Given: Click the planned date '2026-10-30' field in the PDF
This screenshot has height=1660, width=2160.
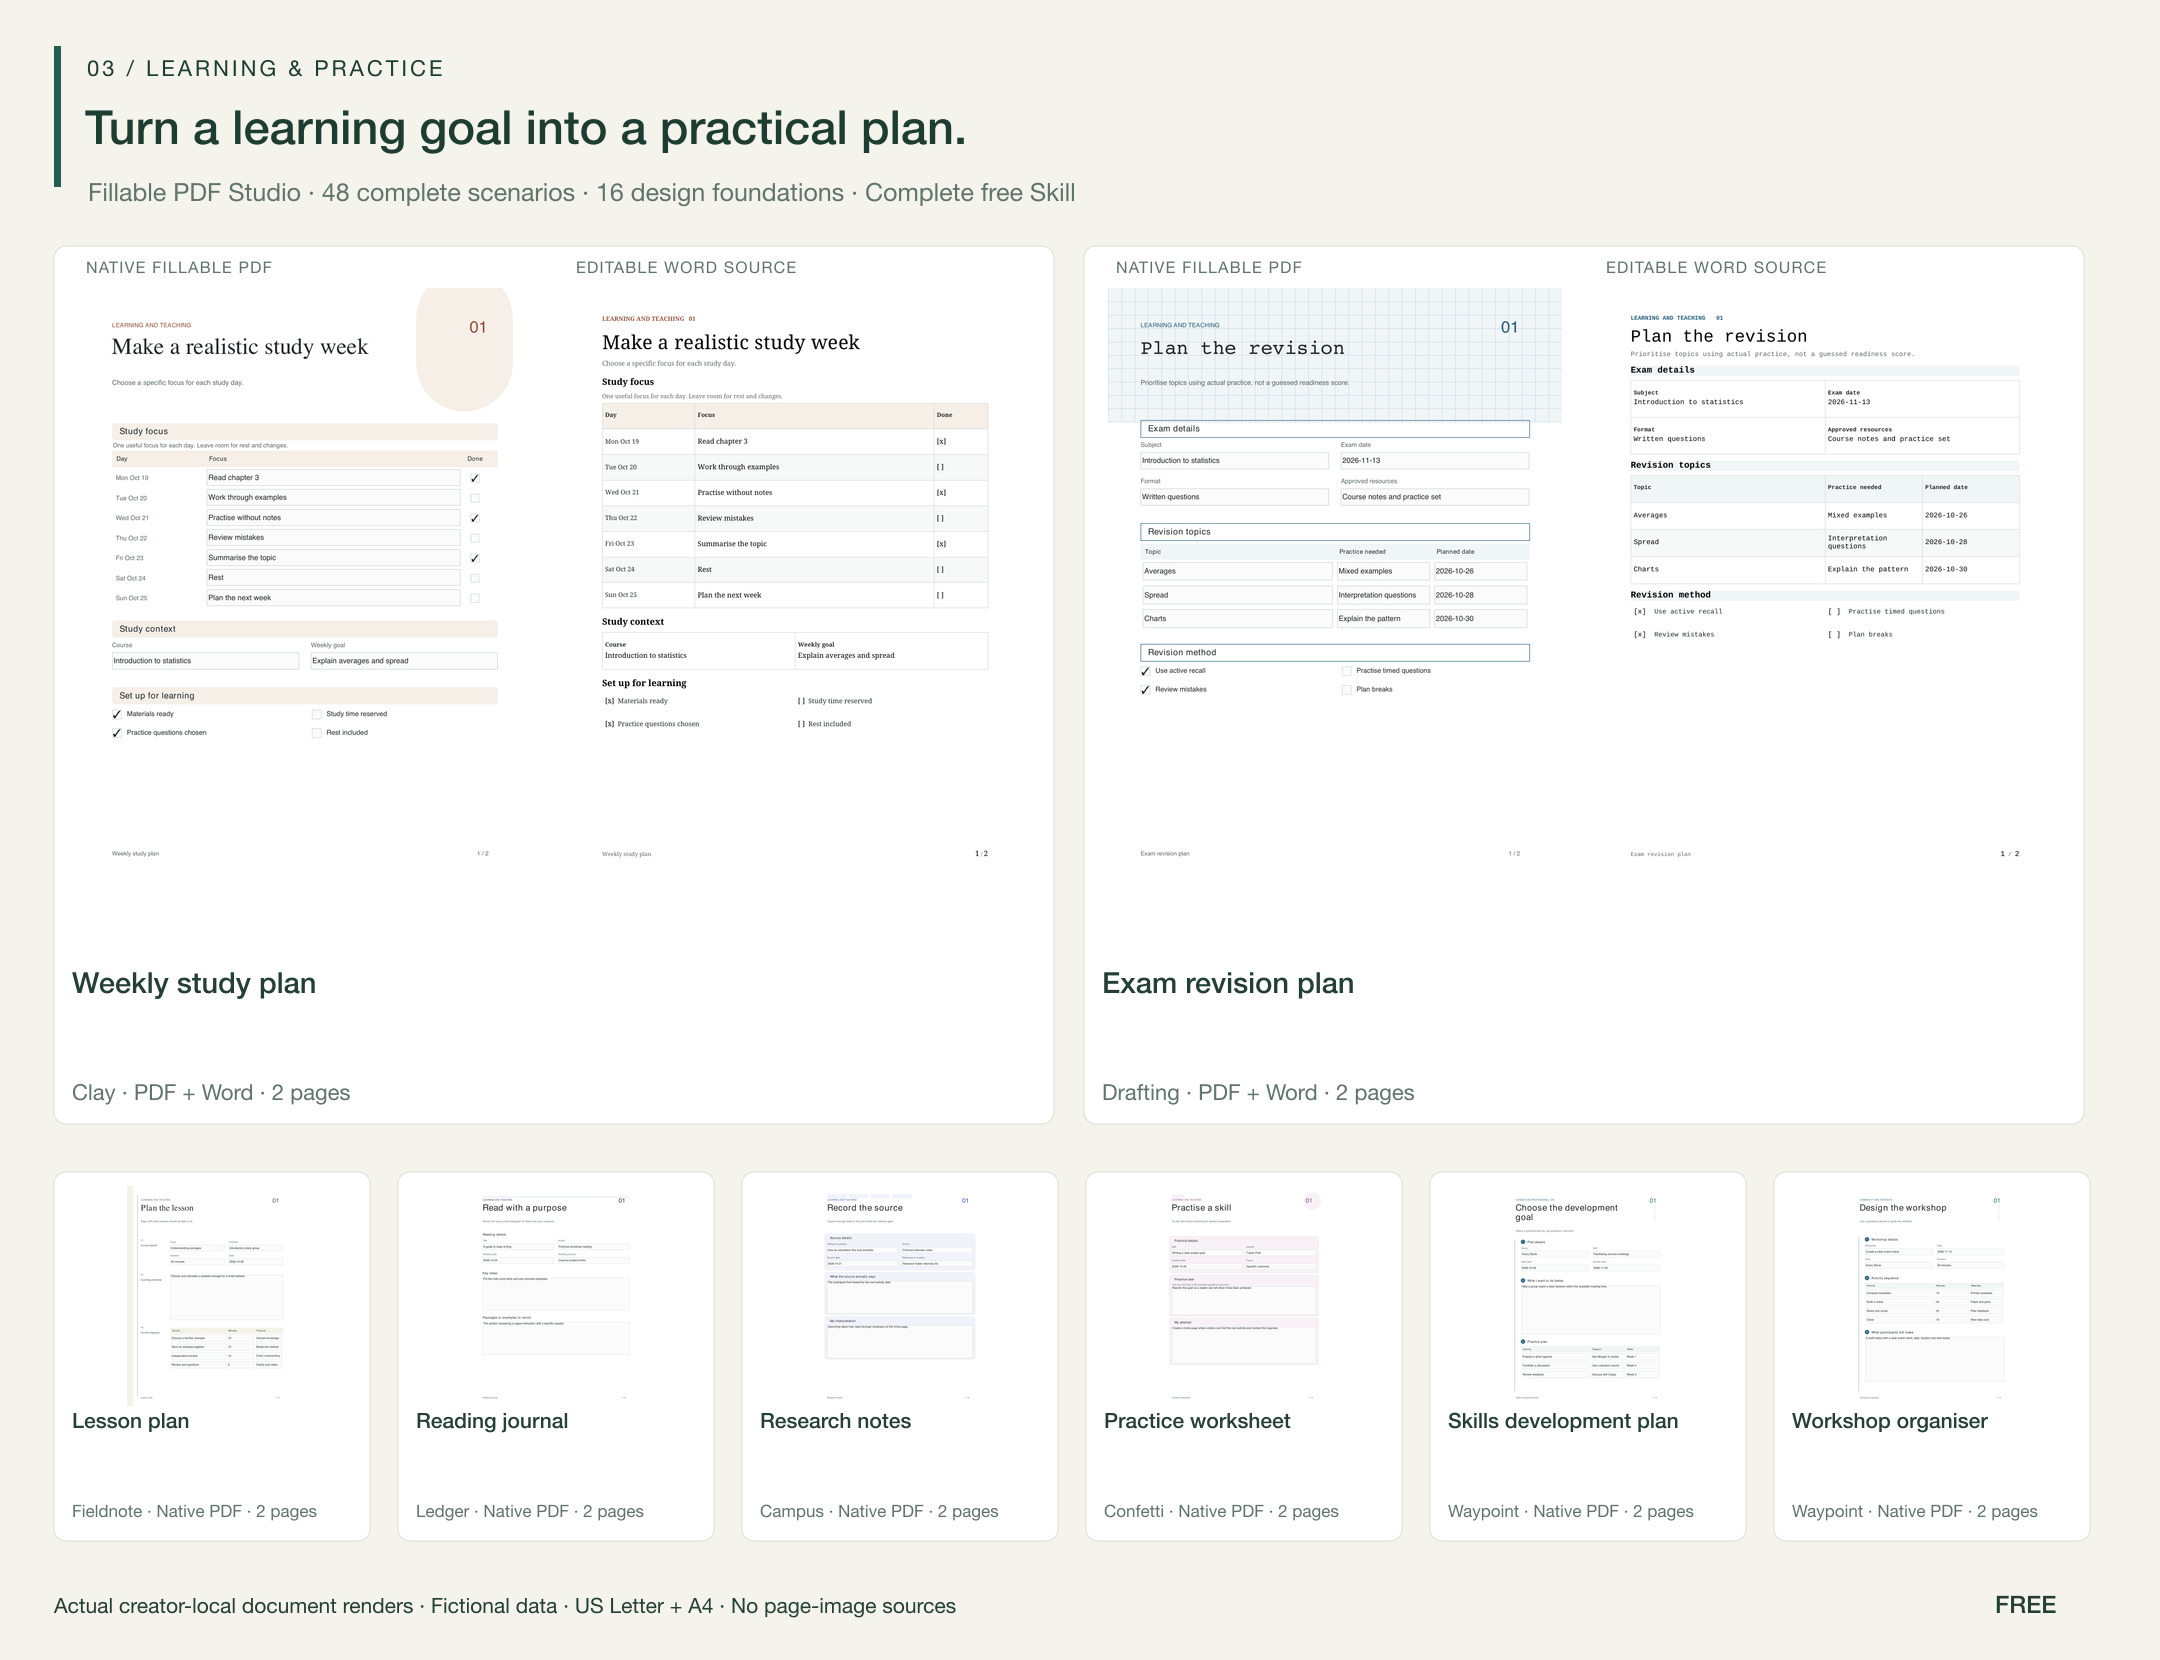Looking at the screenshot, I should 1480,619.
